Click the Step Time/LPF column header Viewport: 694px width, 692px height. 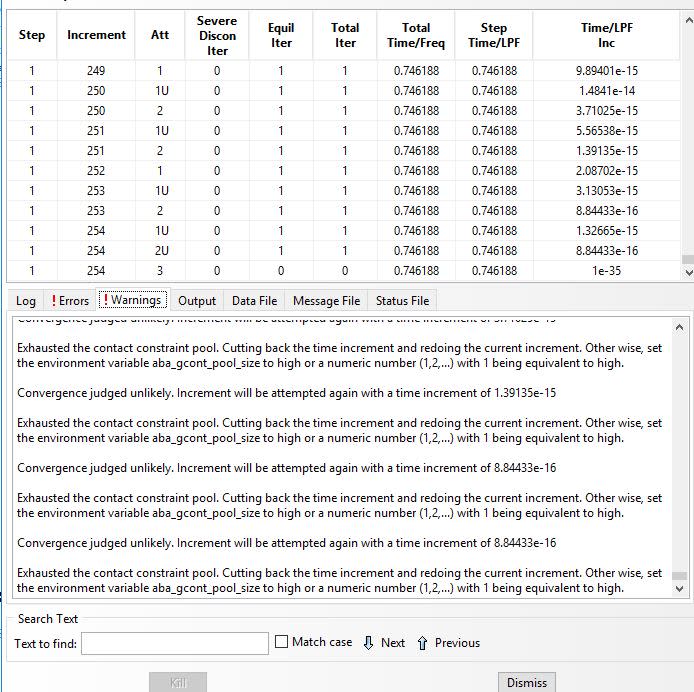494,35
